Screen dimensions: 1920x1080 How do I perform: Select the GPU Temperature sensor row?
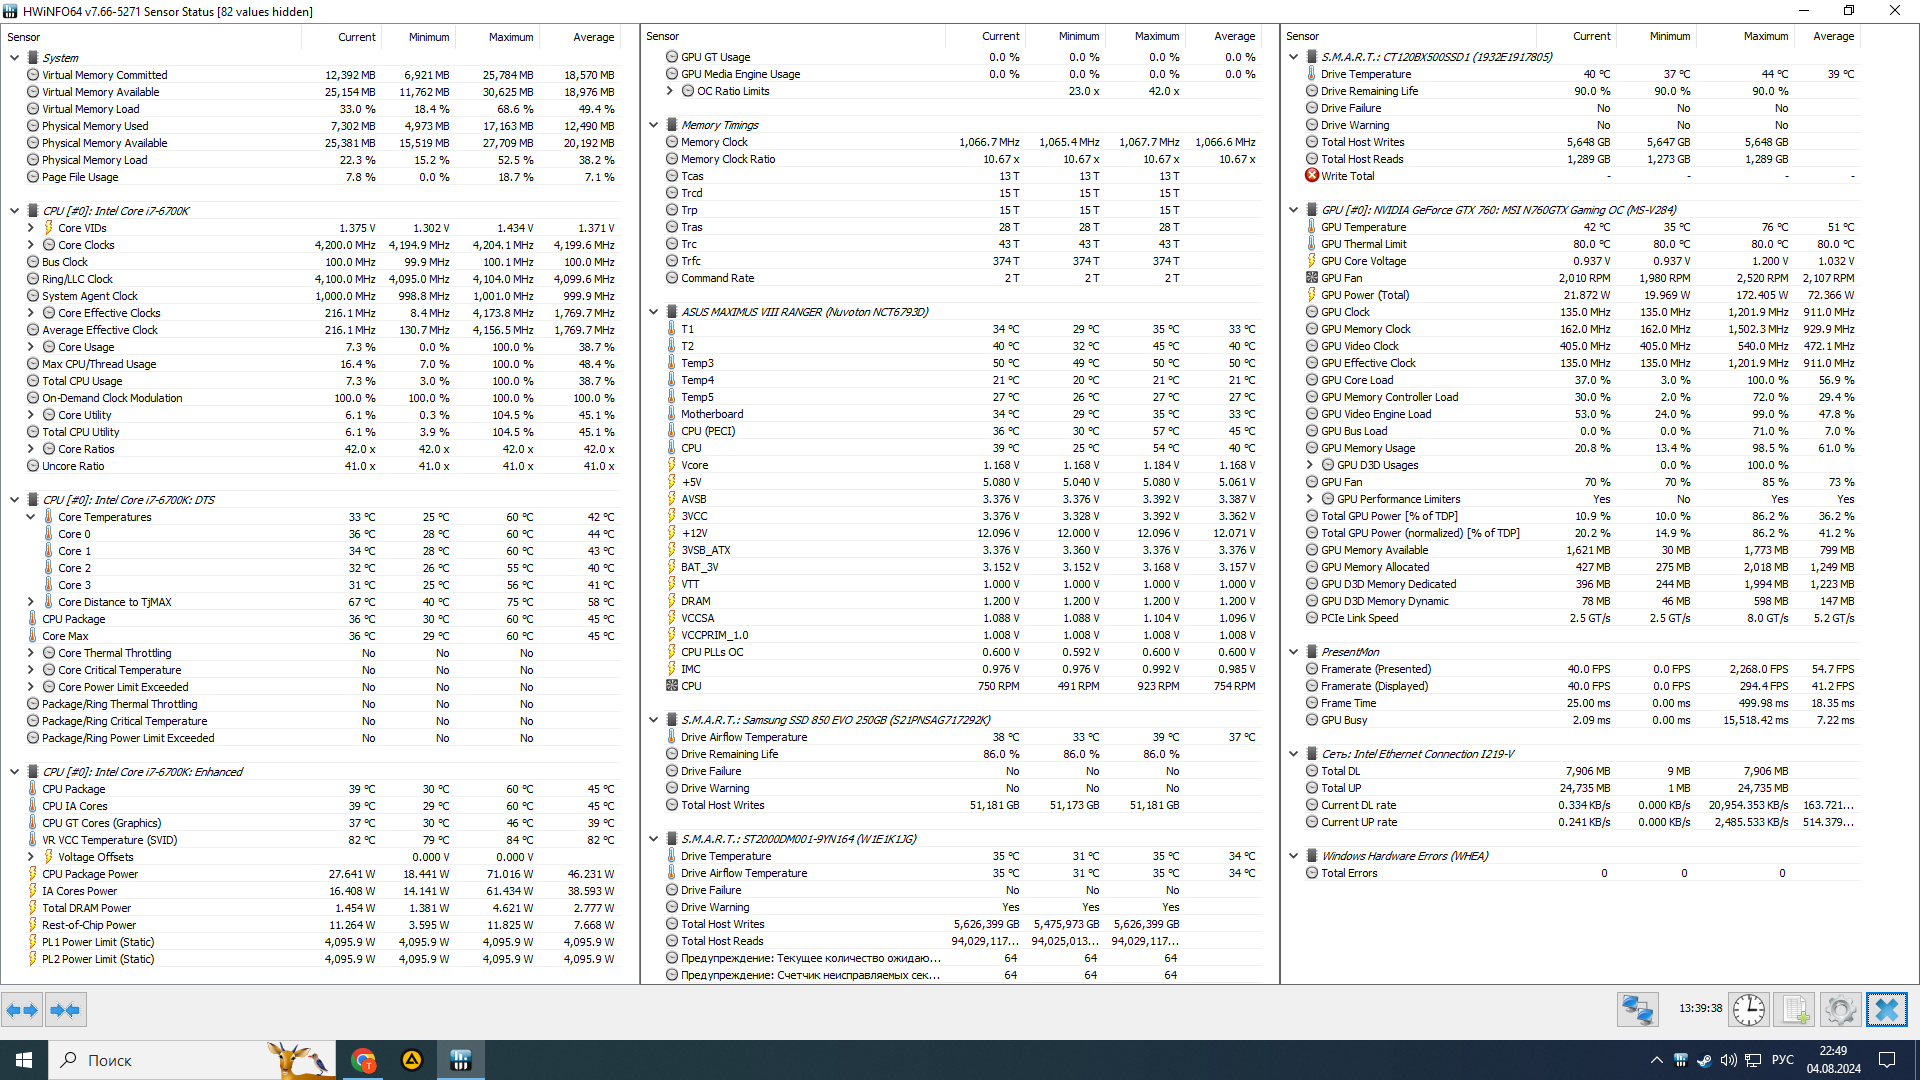tap(1363, 227)
